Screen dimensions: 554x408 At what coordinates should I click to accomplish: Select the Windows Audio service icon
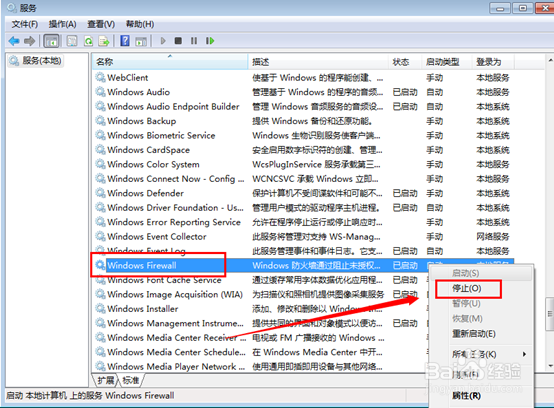click(100, 92)
